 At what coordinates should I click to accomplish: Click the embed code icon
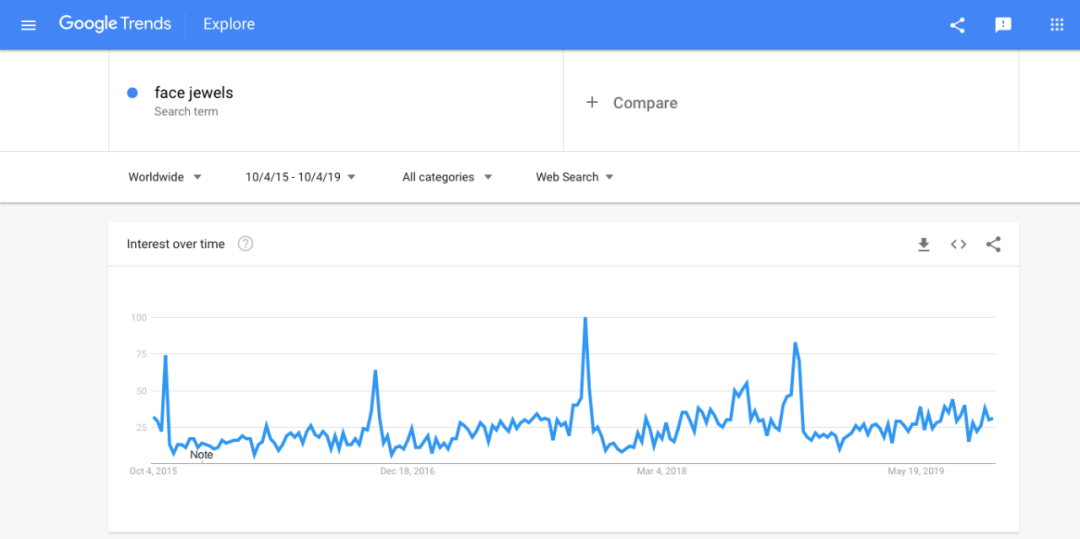point(958,244)
